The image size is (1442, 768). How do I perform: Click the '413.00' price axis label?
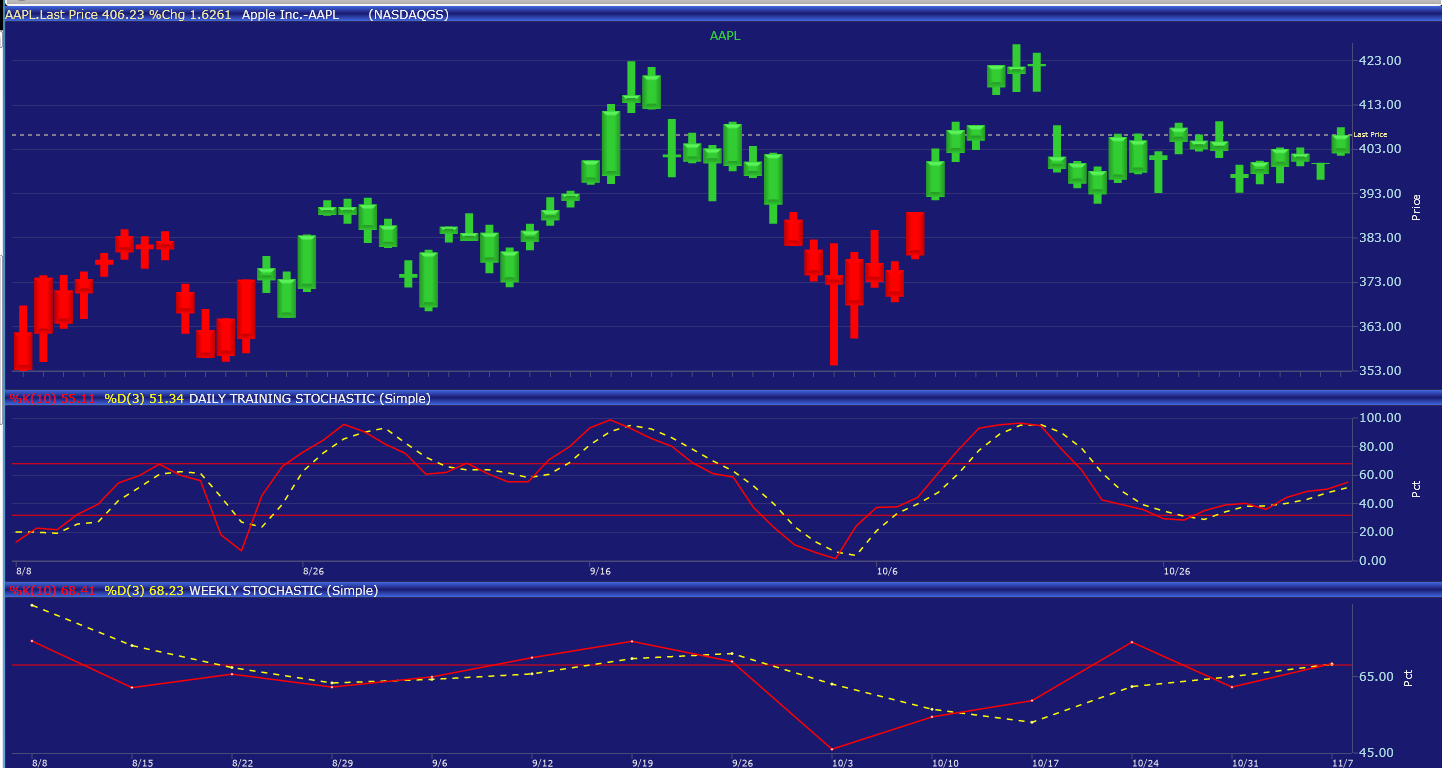pyautogui.click(x=1381, y=105)
